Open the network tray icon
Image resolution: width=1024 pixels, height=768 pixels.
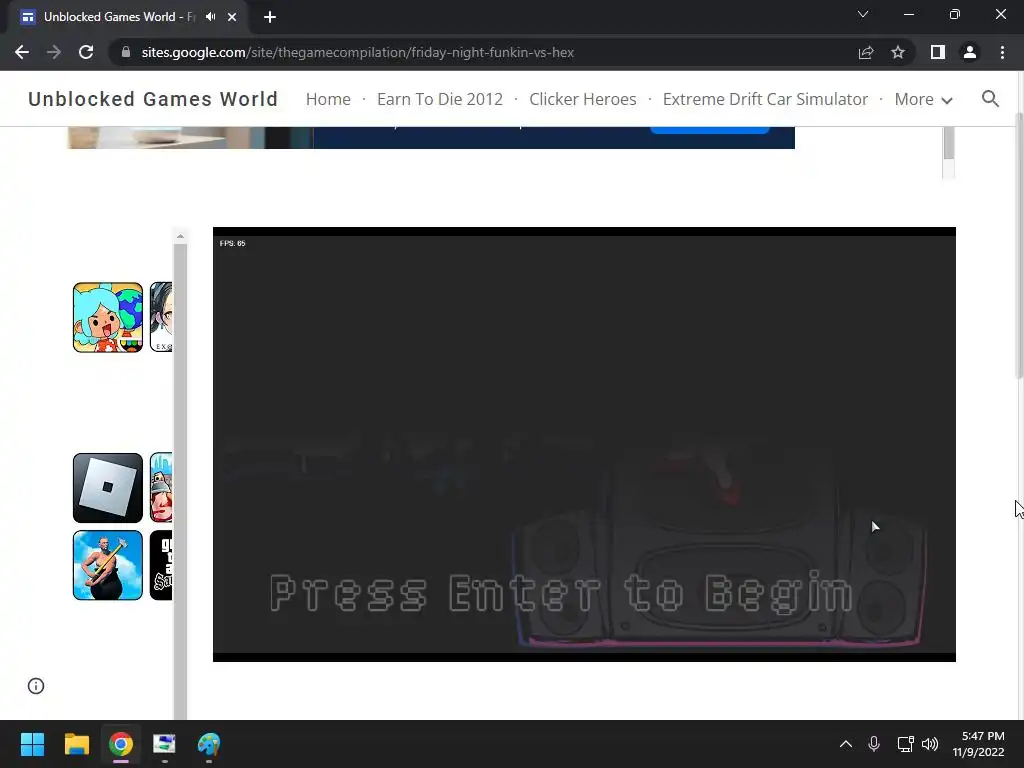point(905,744)
